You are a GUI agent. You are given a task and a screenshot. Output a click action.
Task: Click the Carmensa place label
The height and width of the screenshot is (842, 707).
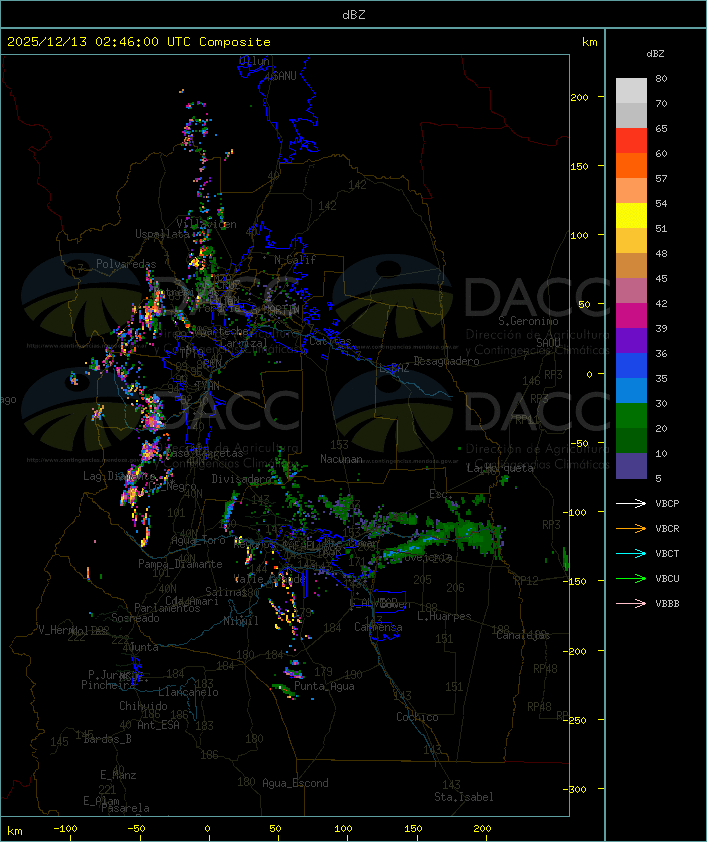(378, 627)
